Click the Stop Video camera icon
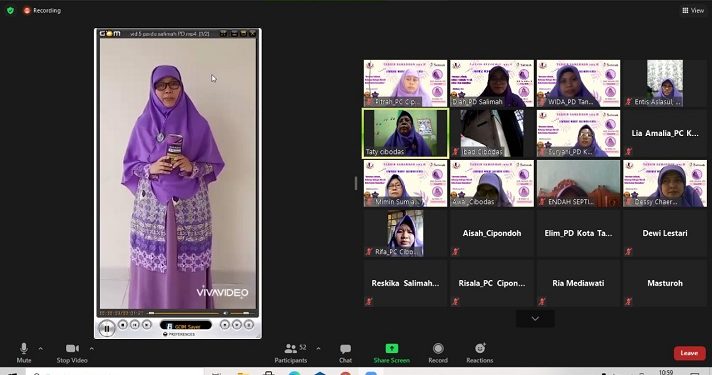The width and height of the screenshot is (712, 375). coord(72,348)
